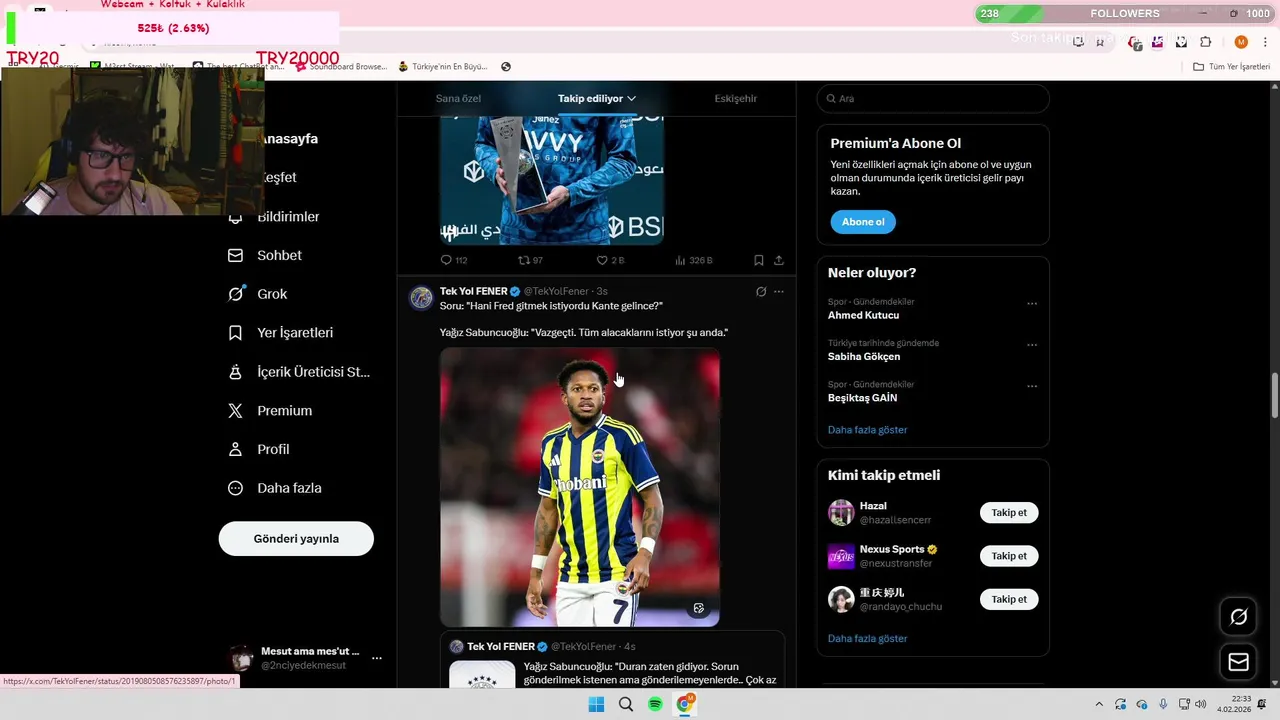Open the Fred Fenerbahçe jersey photo

click(580, 487)
